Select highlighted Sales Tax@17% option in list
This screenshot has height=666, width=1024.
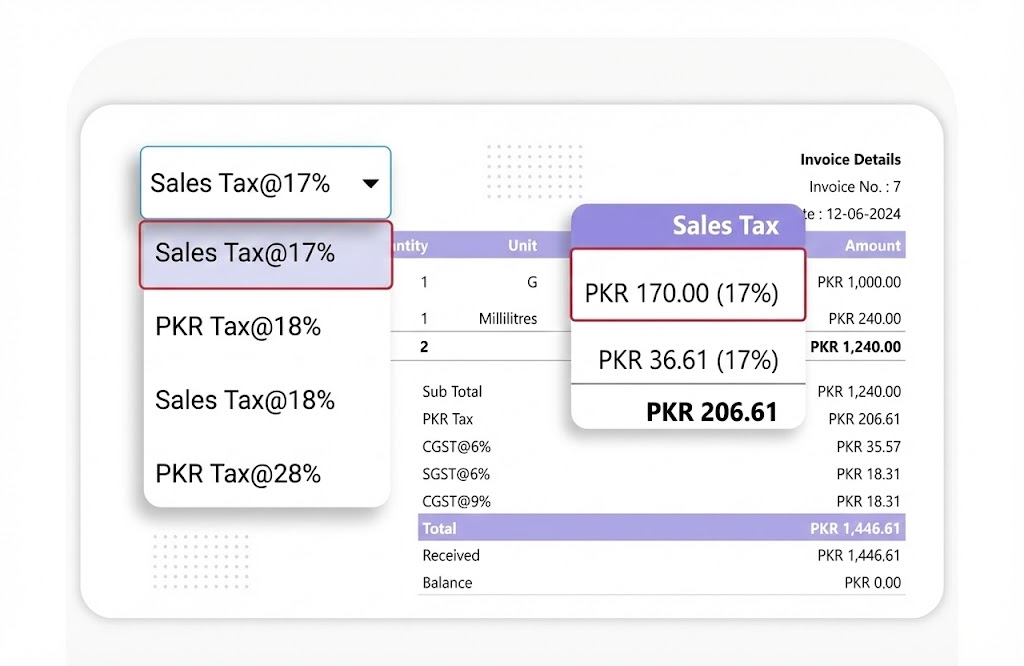(x=265, y=254)
